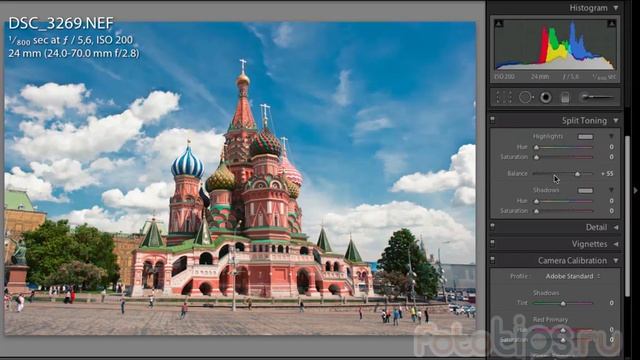The image size is (640, 360).
Task: Collapse the Histogram panel
Action: click(616, 8)
